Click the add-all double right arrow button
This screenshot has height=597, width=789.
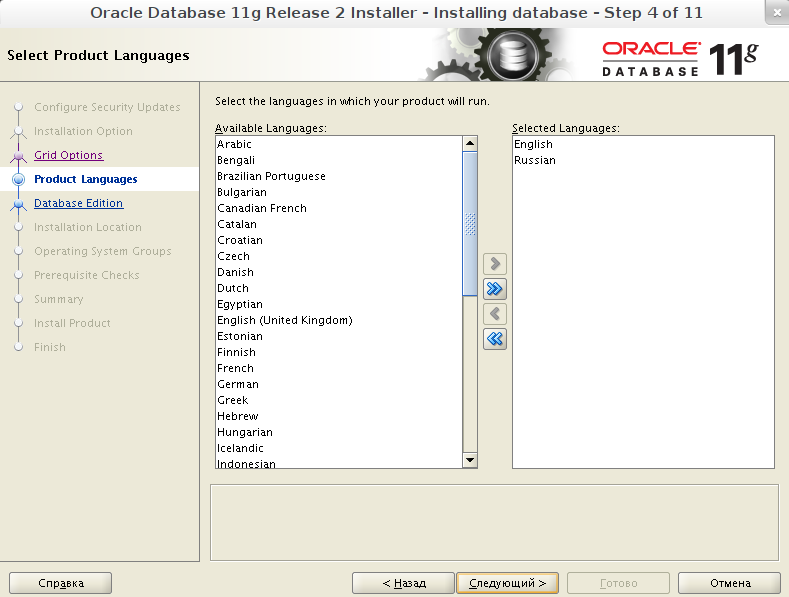pos(494,289)
